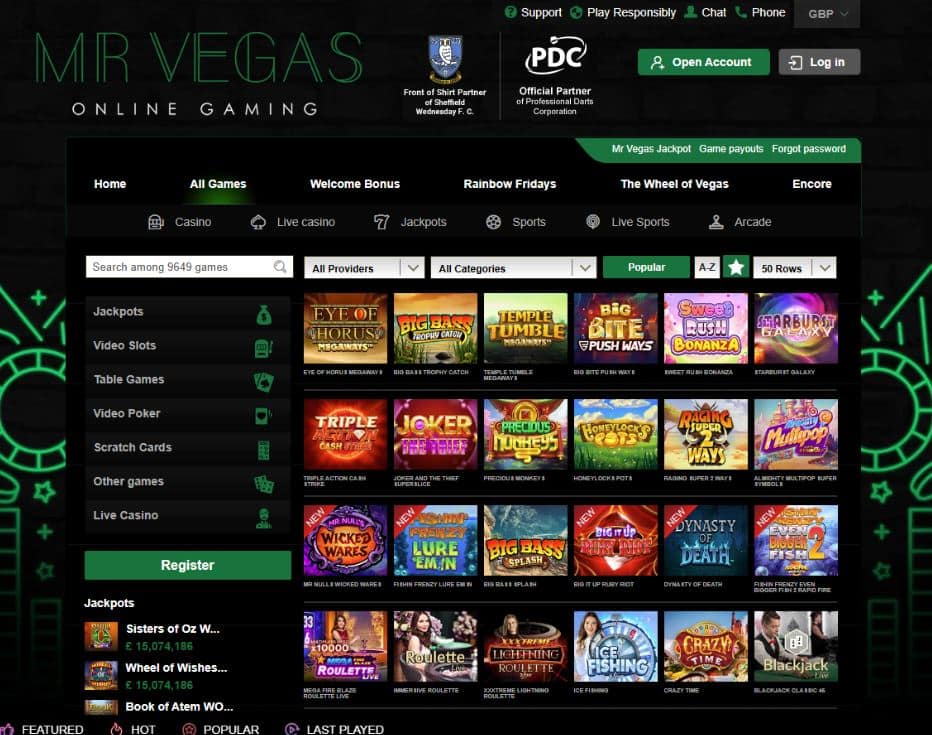
Task: Open The Wheel of Vegas tab
Action: point(675,184)
